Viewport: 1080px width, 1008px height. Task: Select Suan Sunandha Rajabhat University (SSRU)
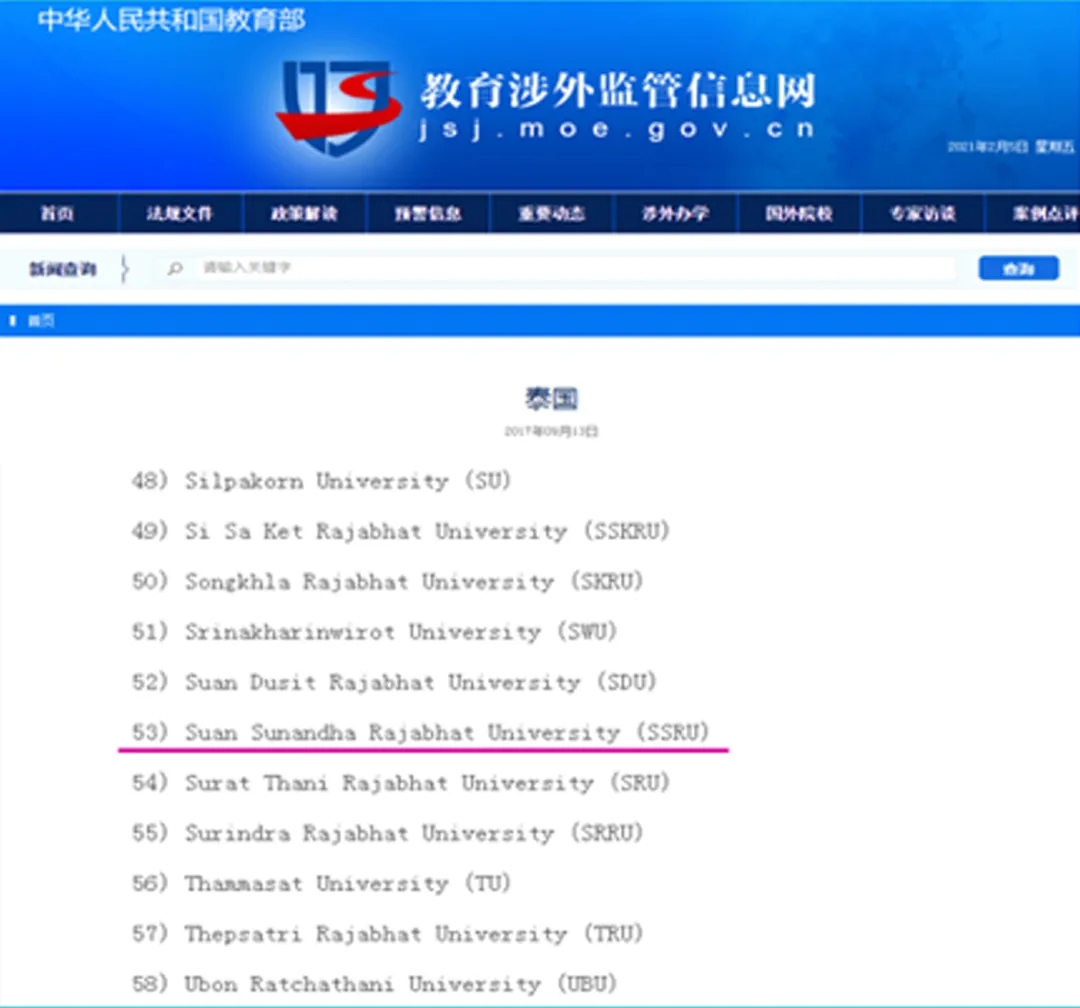coord(420,732)
